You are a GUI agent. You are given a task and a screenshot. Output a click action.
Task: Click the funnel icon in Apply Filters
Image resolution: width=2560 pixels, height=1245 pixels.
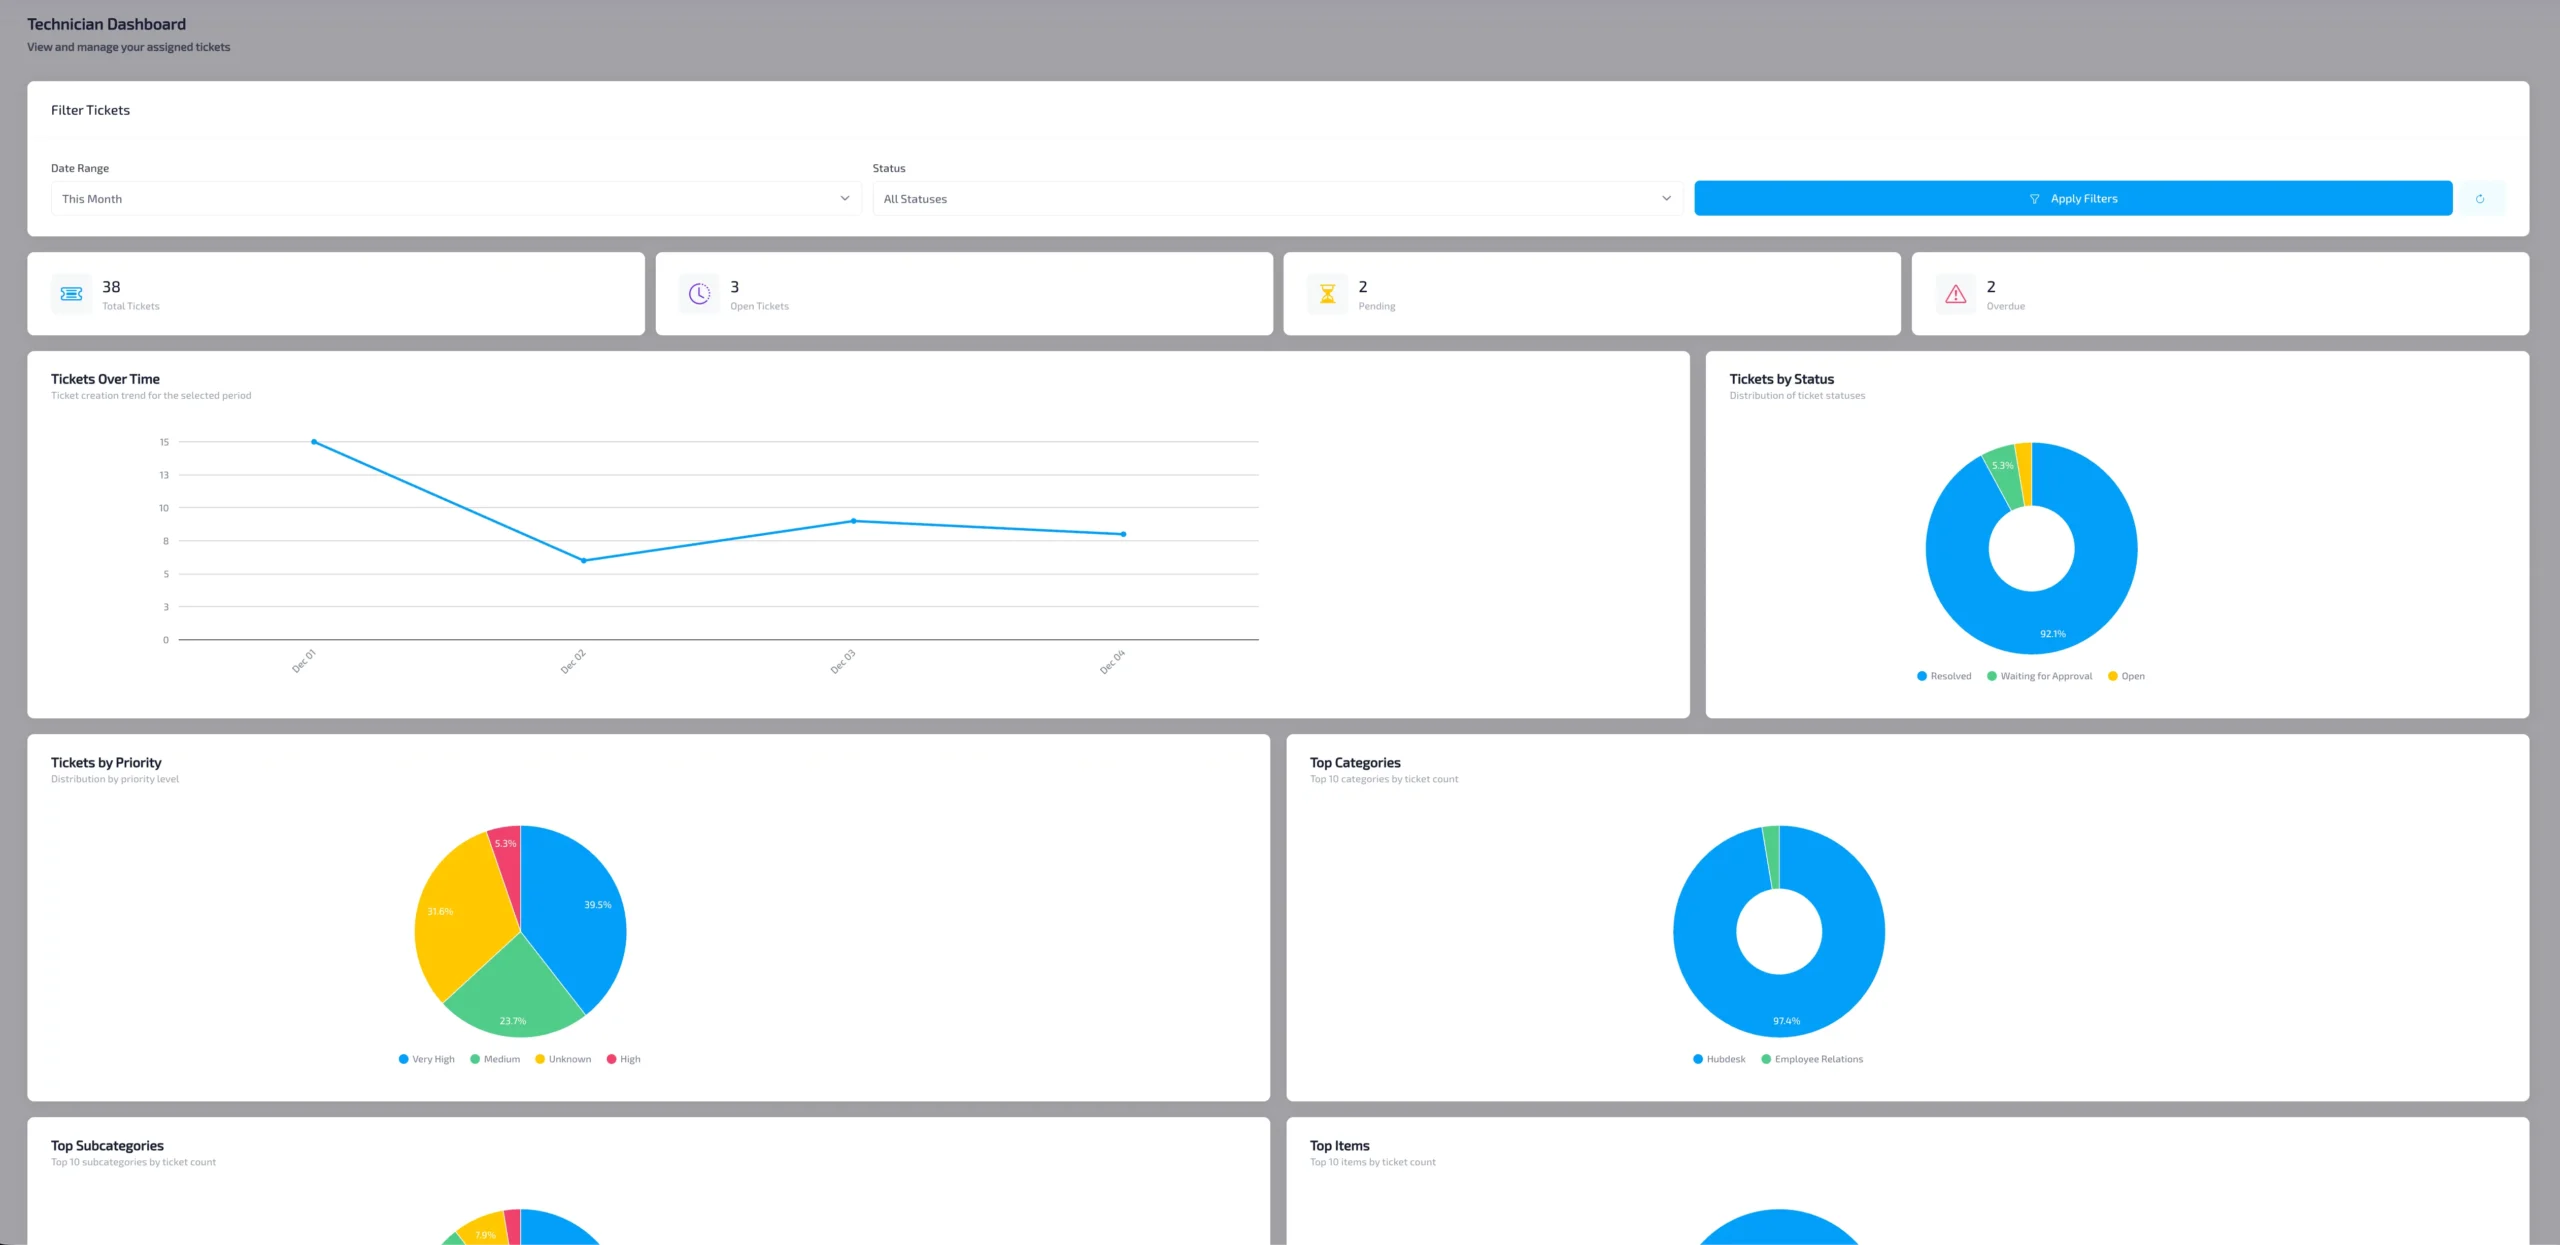[x=2034, y=199]
